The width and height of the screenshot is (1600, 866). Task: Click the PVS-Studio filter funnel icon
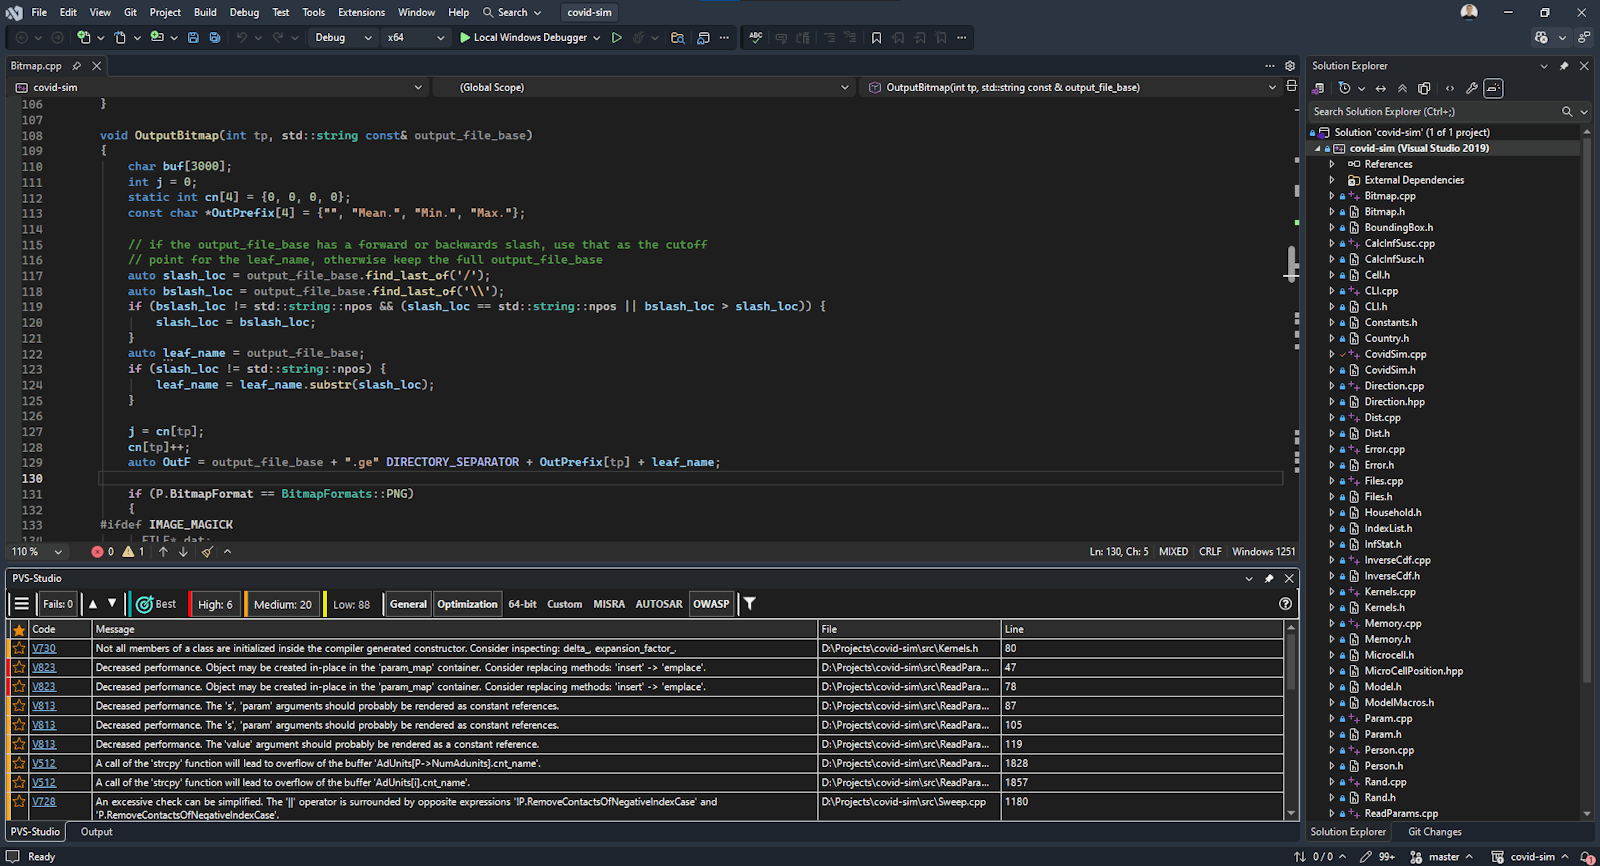tap(749, 604)
